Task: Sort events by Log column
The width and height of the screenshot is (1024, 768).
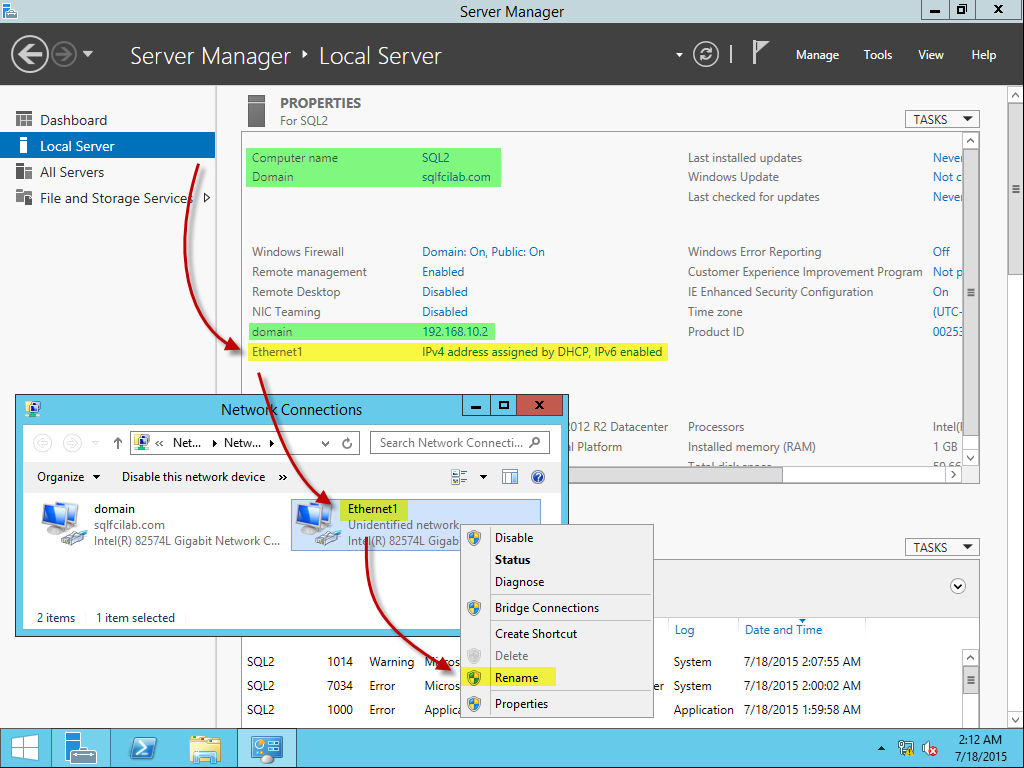Action: (x=684, y=630)
